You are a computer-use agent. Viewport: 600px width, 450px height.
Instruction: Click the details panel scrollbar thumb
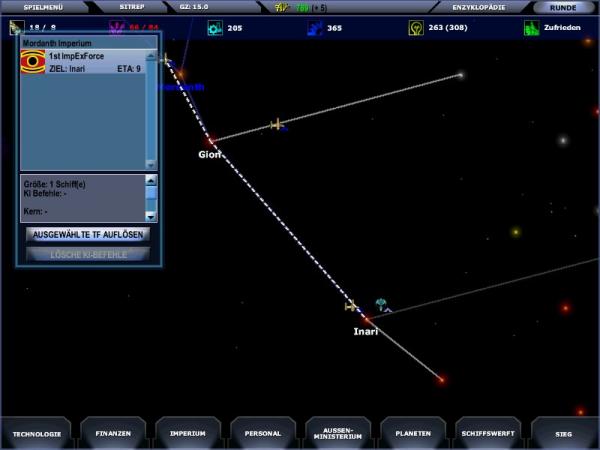151,193
